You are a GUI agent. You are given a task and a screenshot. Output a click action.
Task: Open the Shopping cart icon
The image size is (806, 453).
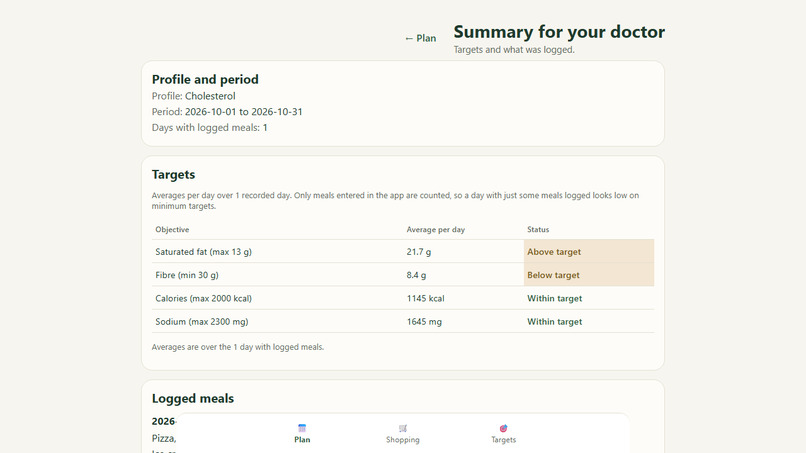tap(402, 428)
